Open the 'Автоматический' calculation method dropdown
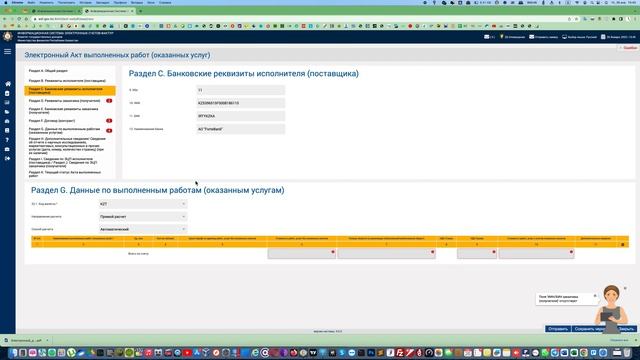The height and width of the screenshot is (360, 640). click(x=143, y=229)
